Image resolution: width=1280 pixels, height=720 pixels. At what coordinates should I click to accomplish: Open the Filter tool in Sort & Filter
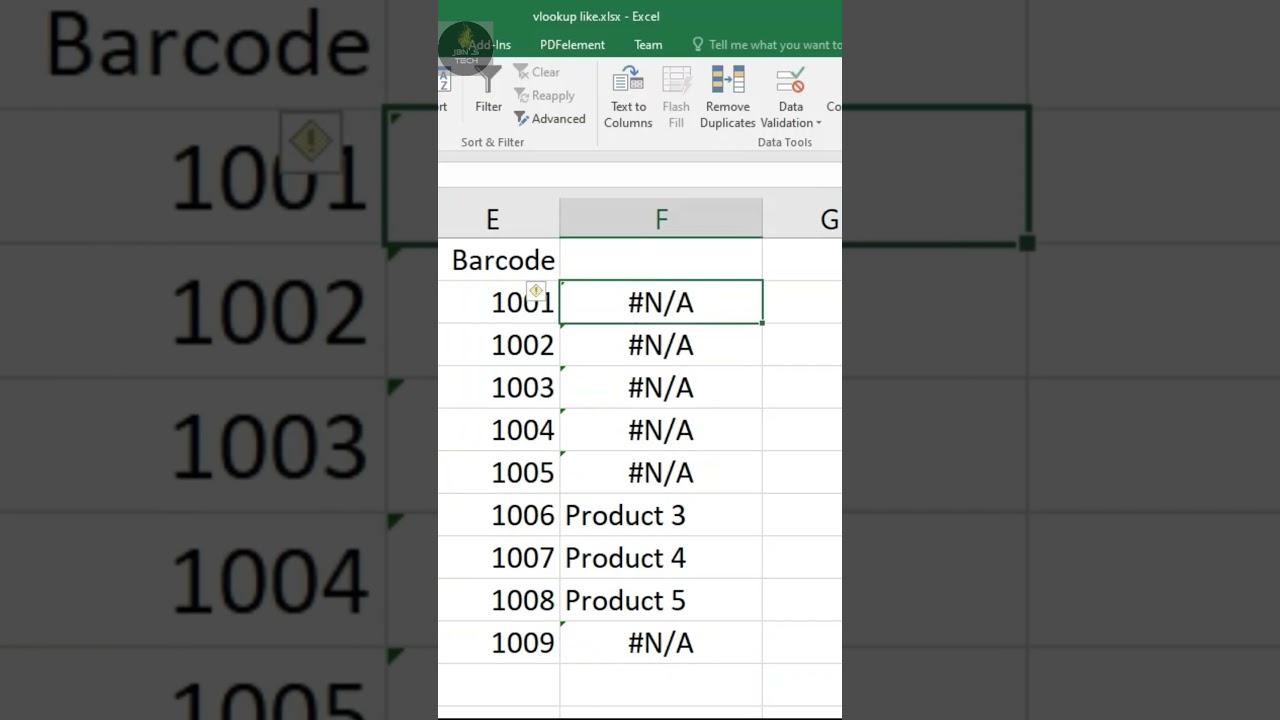pyautogui.click(x=488, y=90)
